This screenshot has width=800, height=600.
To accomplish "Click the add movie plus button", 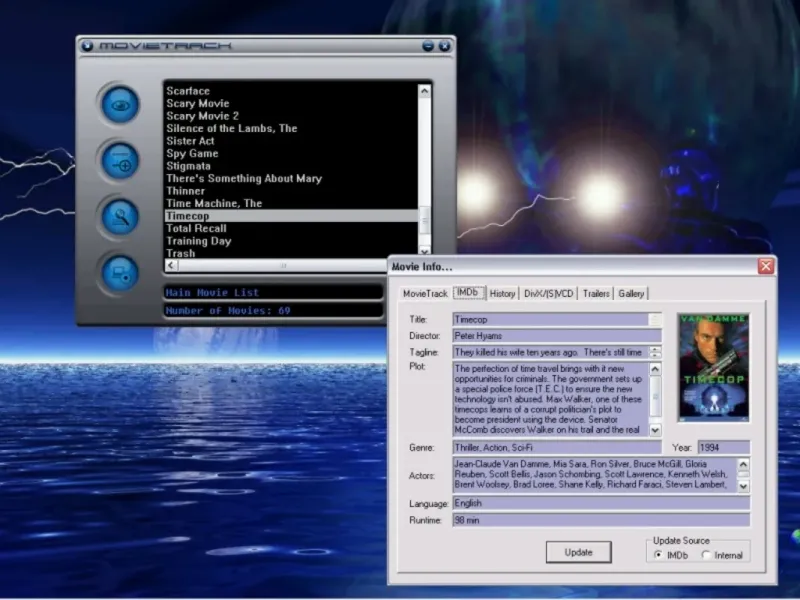I will (x=119, y=160).
